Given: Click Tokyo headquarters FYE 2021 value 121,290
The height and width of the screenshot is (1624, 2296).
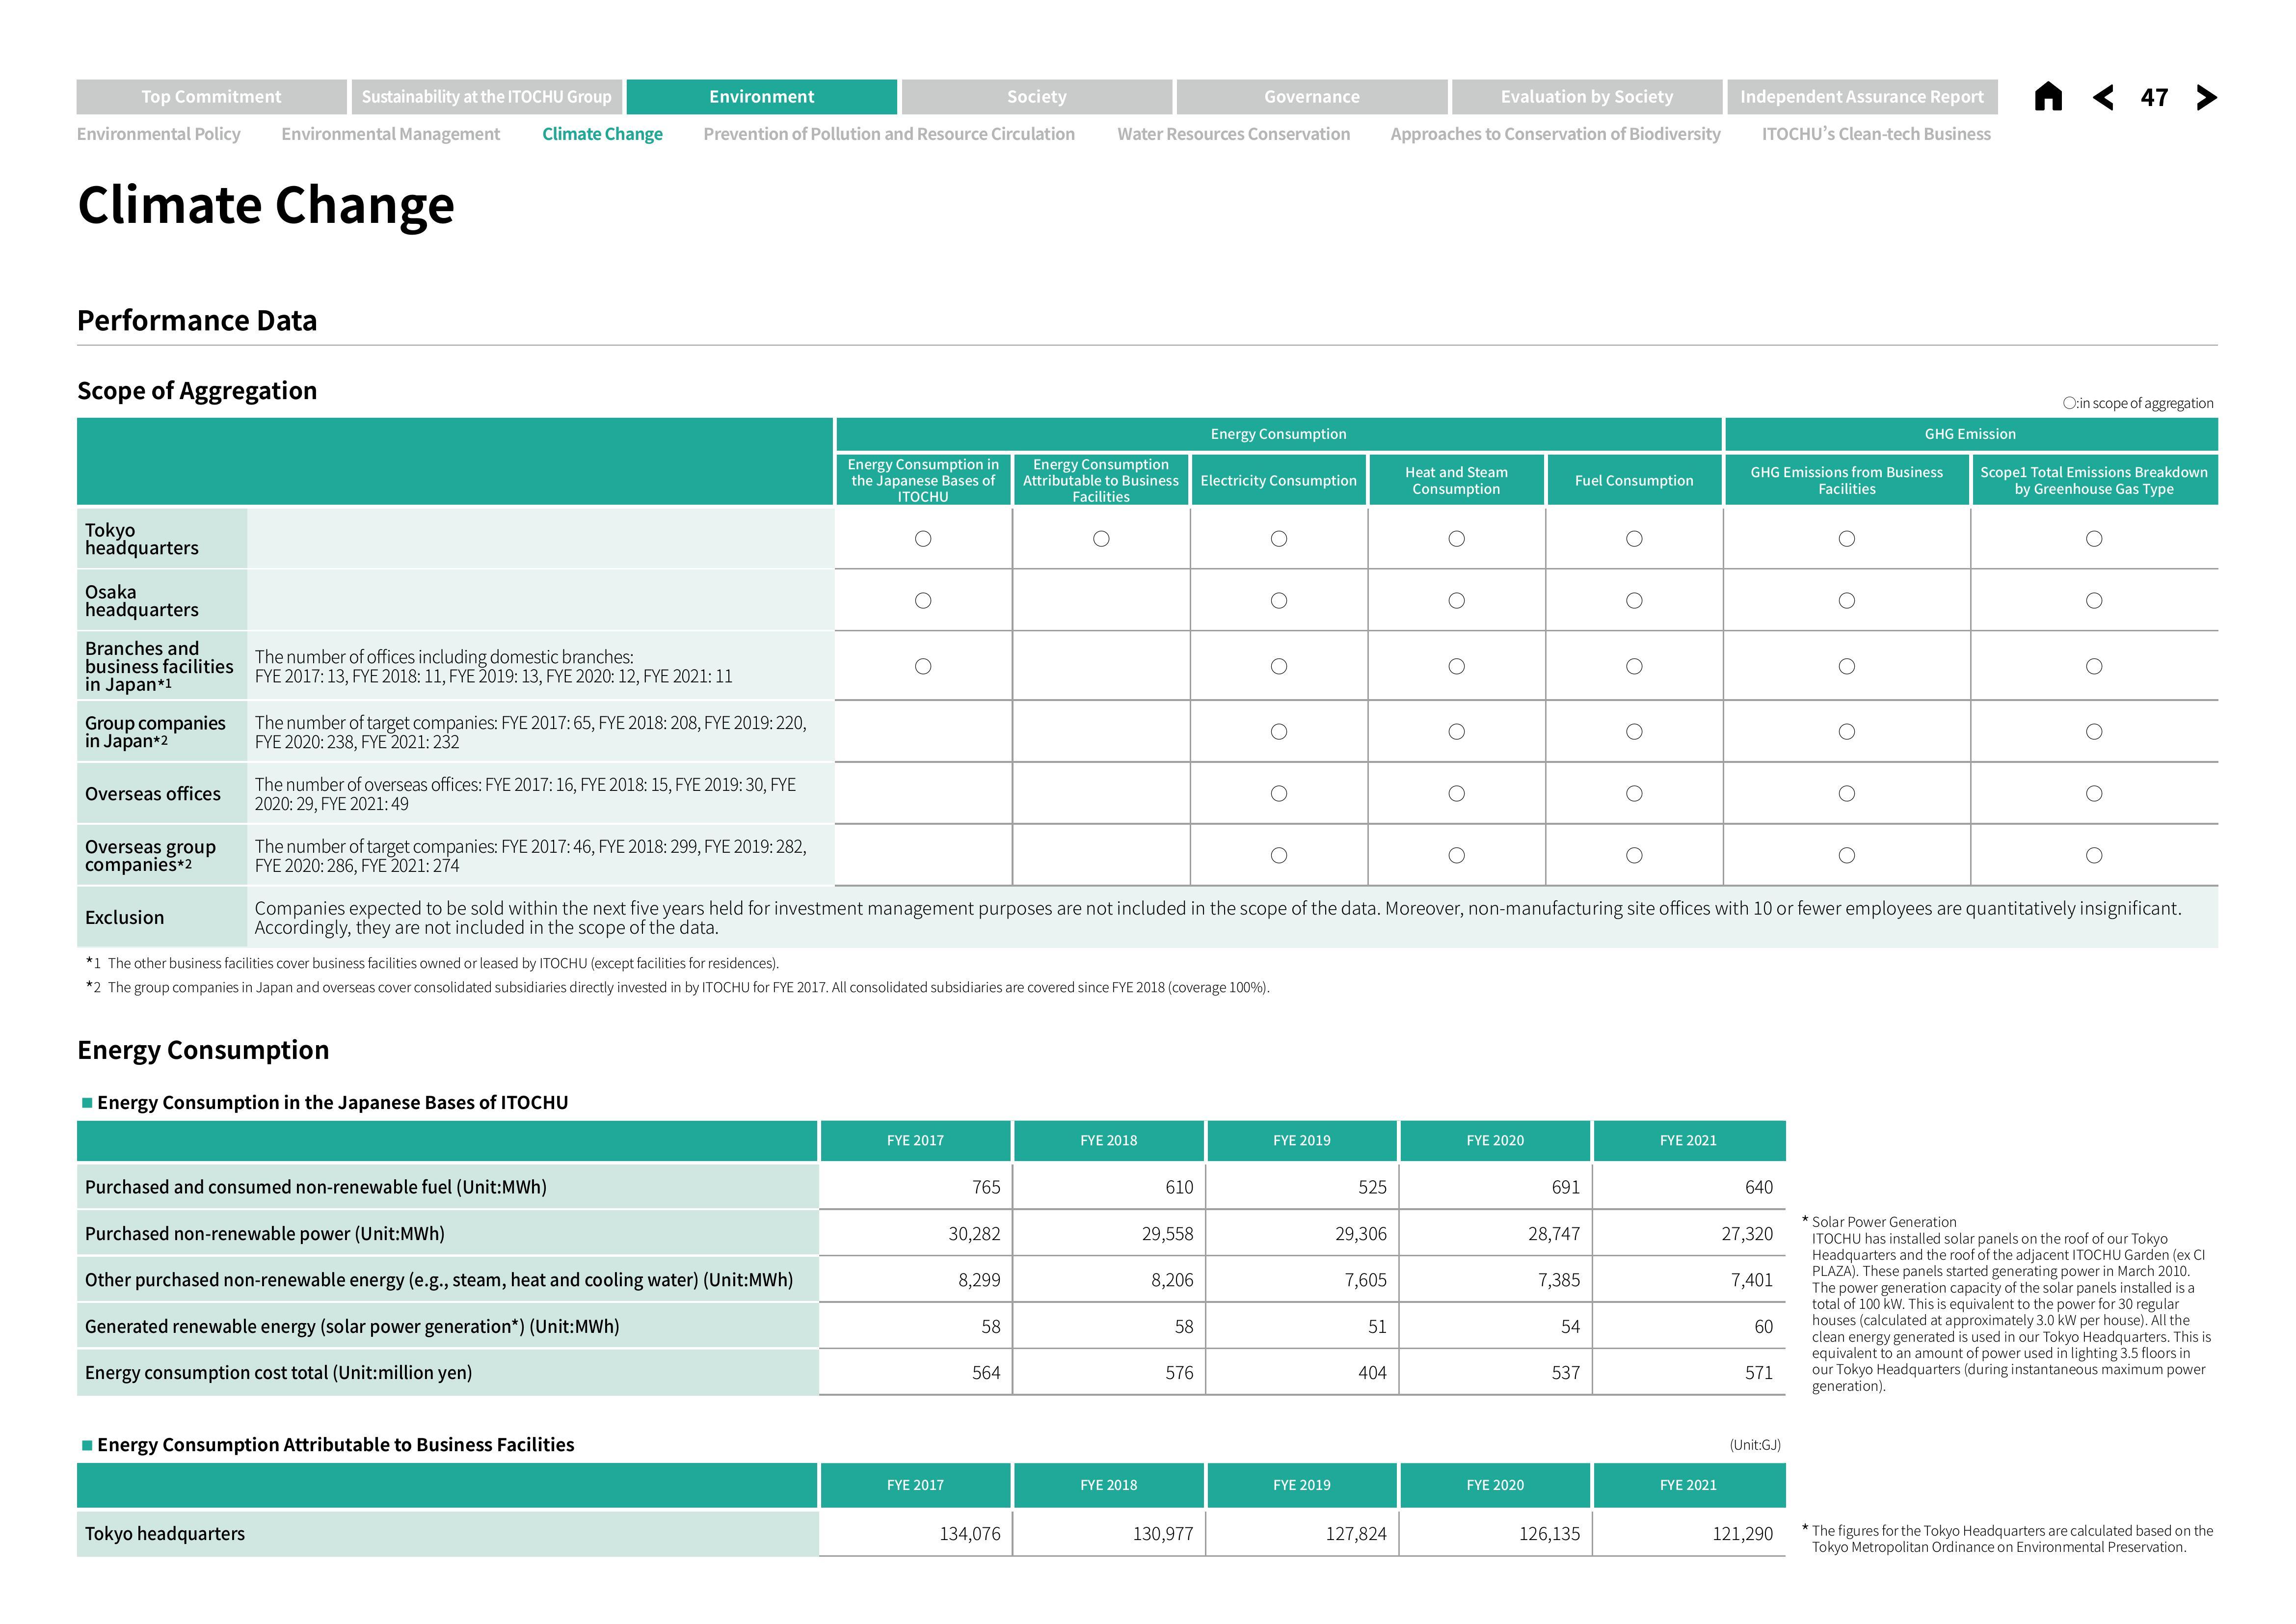Looking at the screenshot, I should (1743, 1534).
